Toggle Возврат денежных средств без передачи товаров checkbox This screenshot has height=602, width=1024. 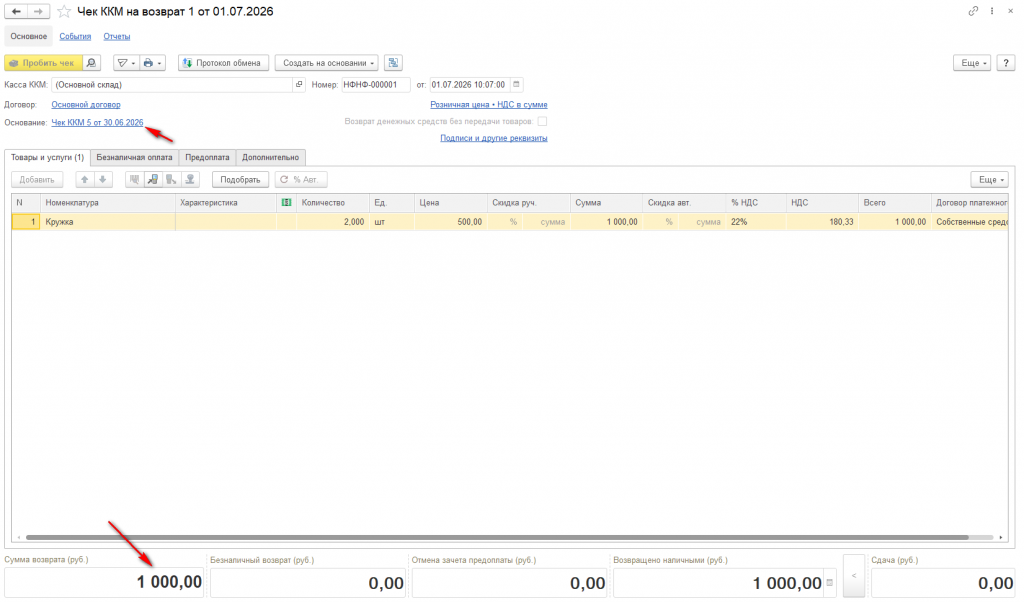(542, 121)
